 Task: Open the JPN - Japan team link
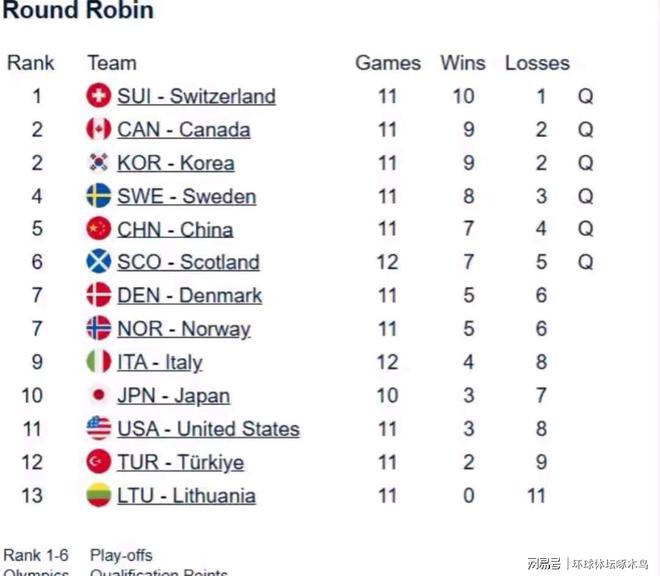point(174,396)
